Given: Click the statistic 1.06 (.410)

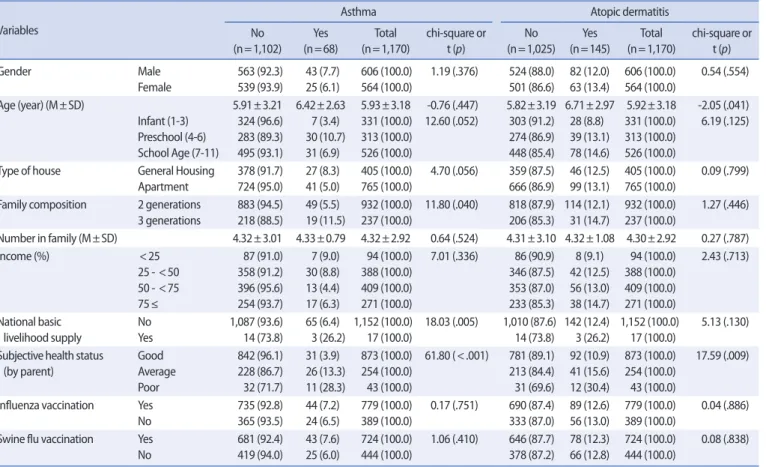Looking at the screenshot, I should [x=454, y=439].
